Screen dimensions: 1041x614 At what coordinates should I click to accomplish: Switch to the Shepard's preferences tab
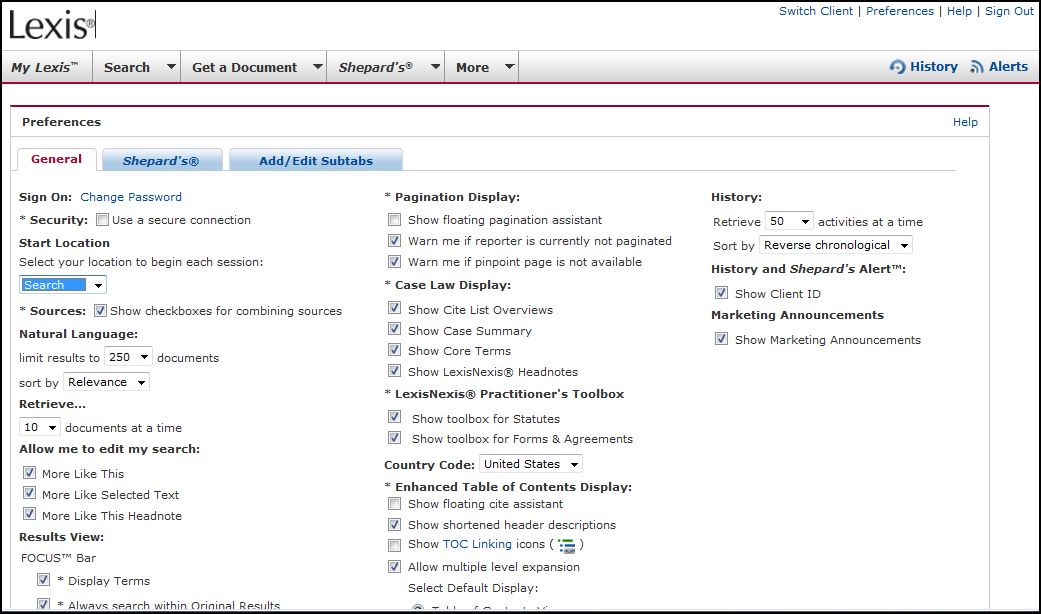pyautogui.click(x=161, y=161)
